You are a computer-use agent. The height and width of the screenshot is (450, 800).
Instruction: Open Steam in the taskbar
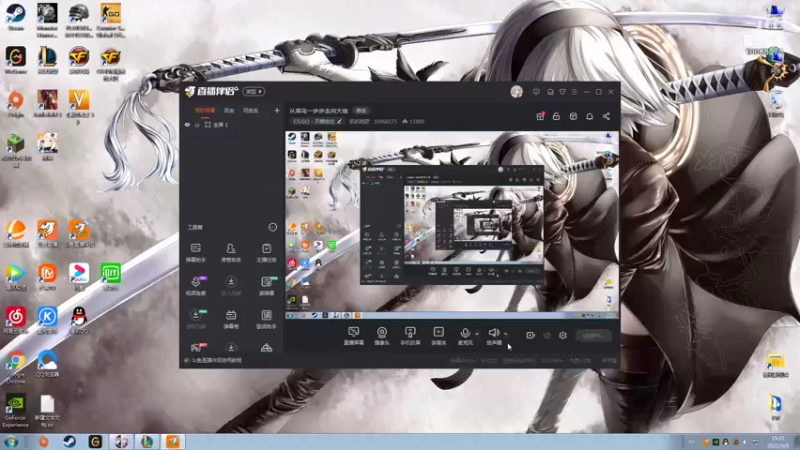(x=70, y=442)
